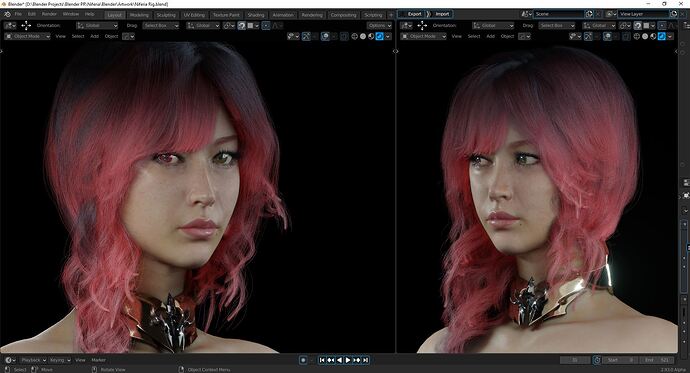Switch to the Animation workspace tab
Viewport: 690px width, 373px height.
[x=283, y=15]
